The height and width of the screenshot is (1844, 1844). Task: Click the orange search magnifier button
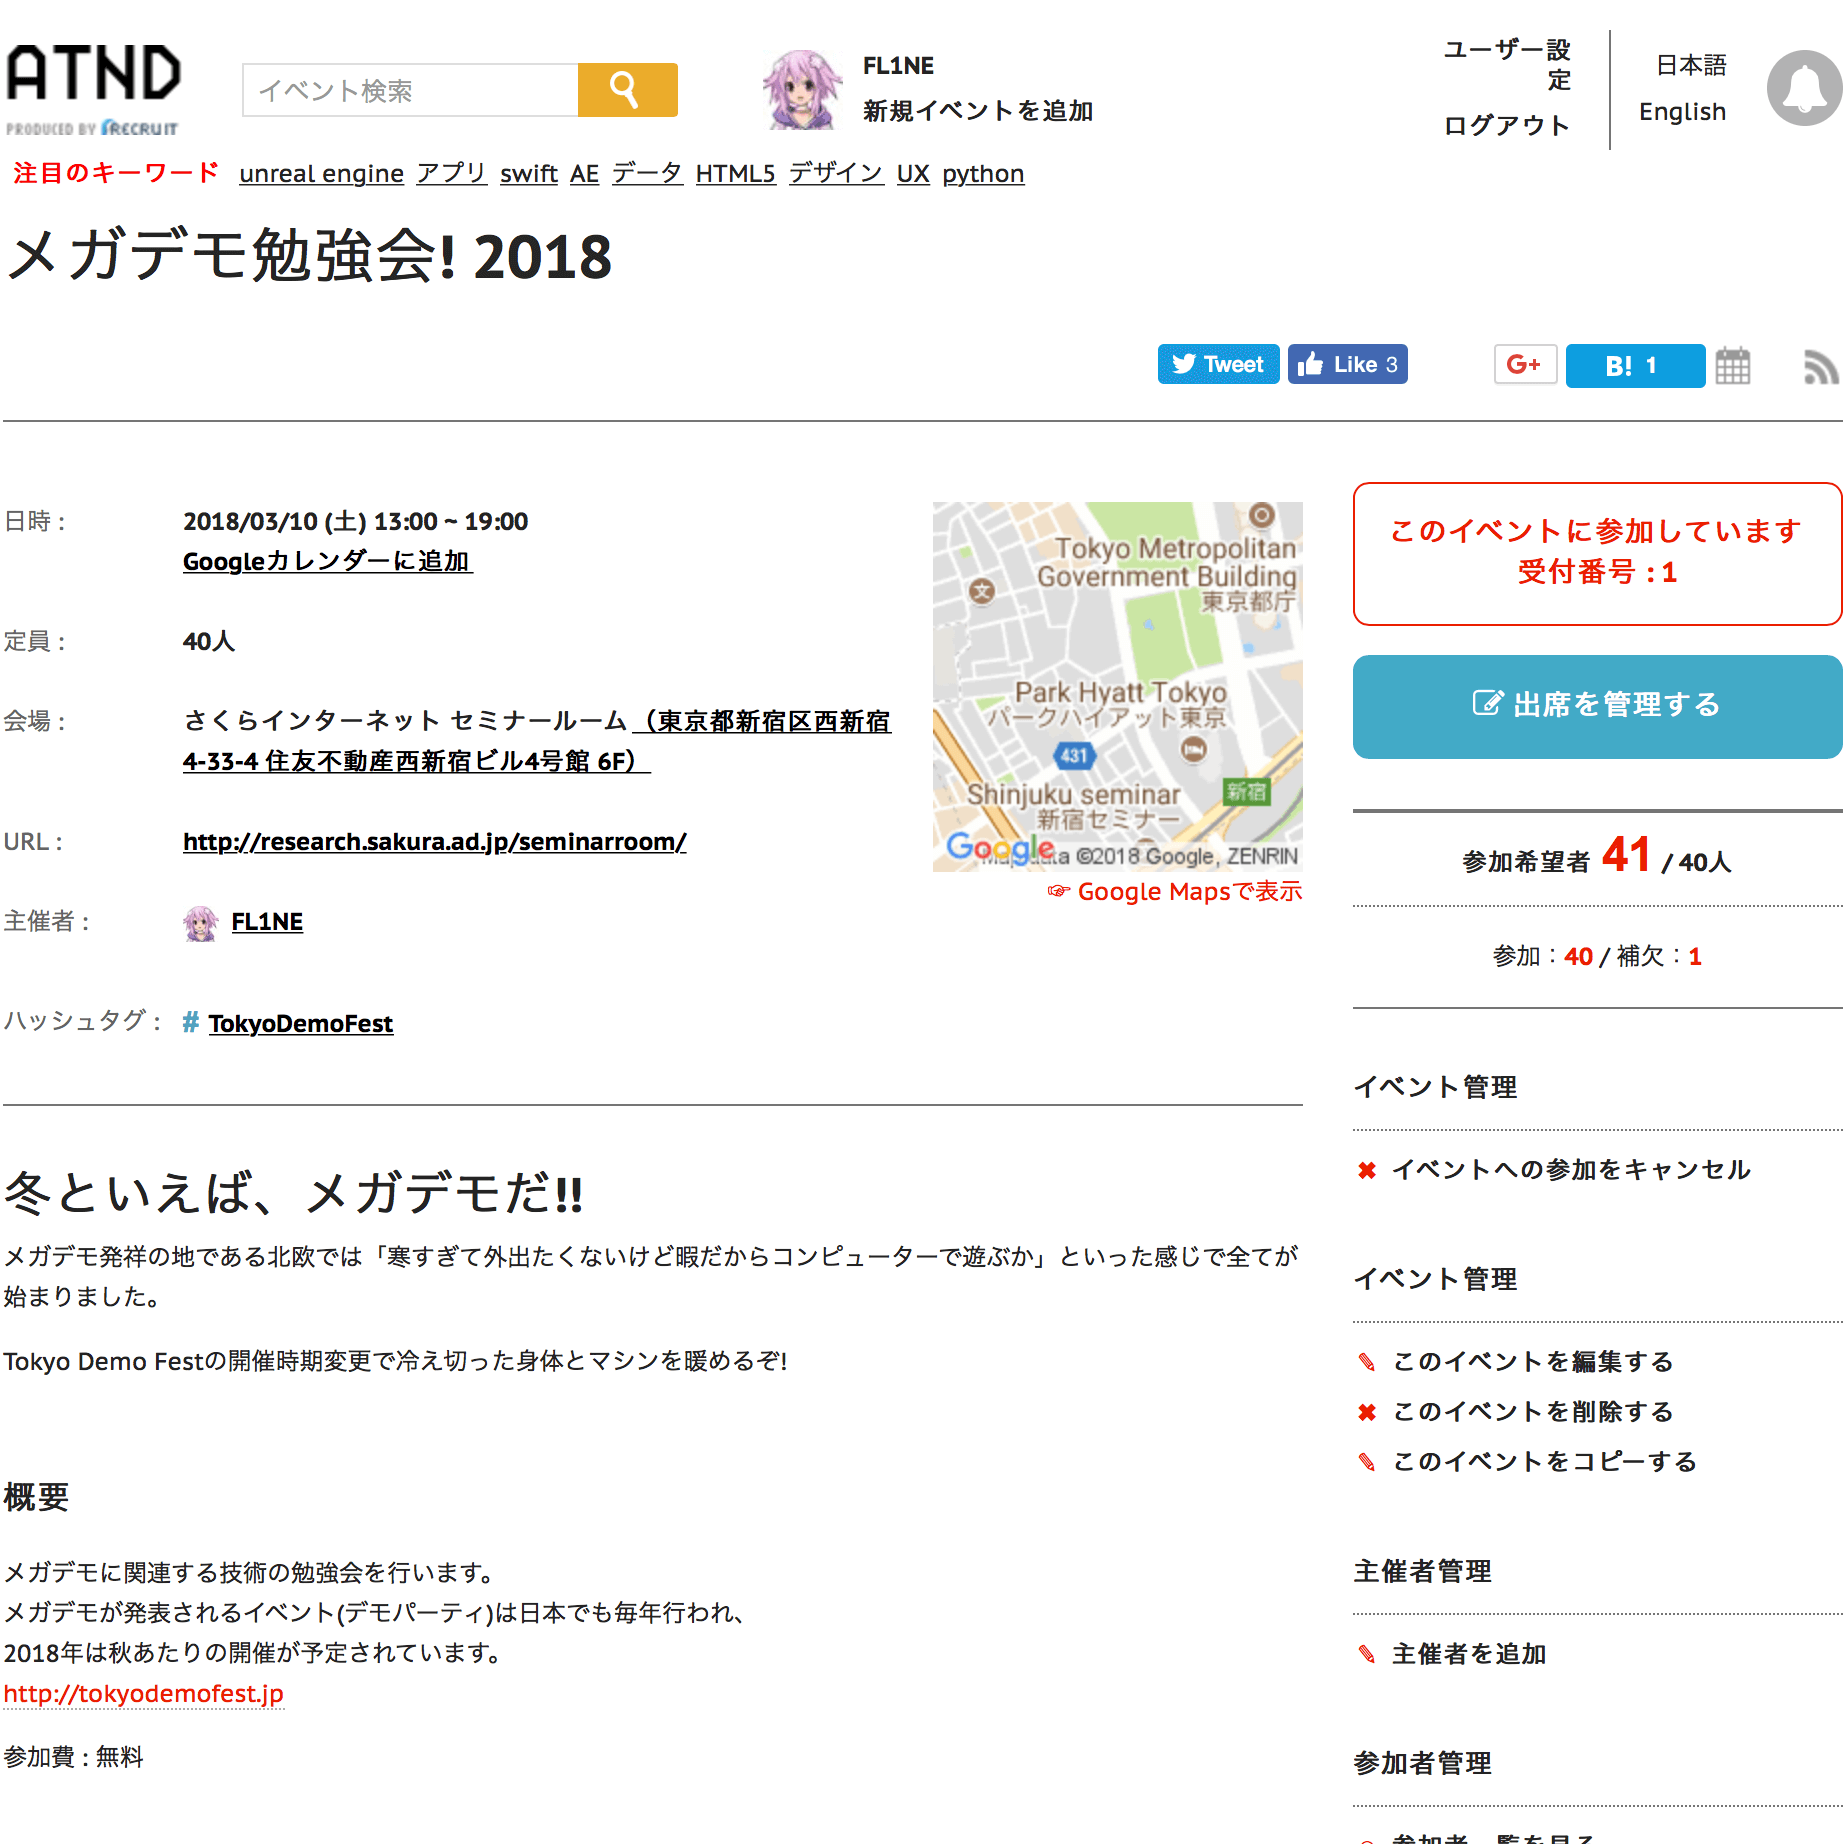[x=627, y=90]
